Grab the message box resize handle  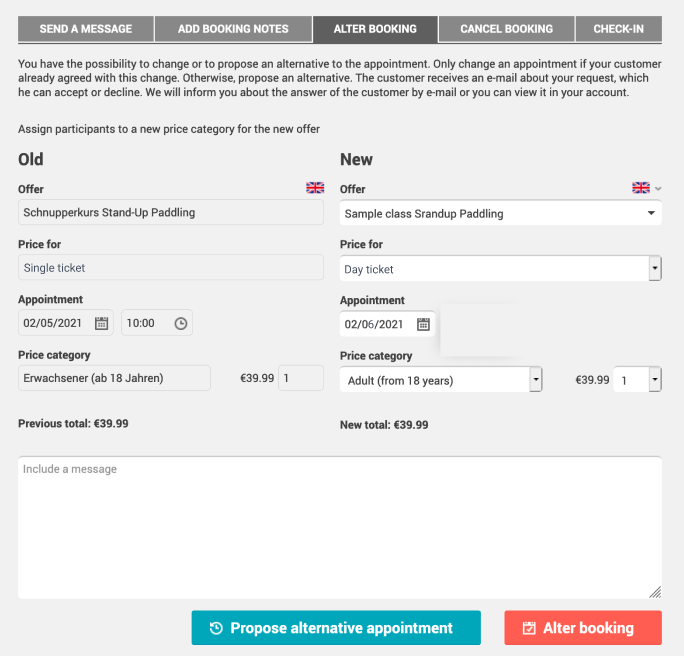click(x=655, y=592)
